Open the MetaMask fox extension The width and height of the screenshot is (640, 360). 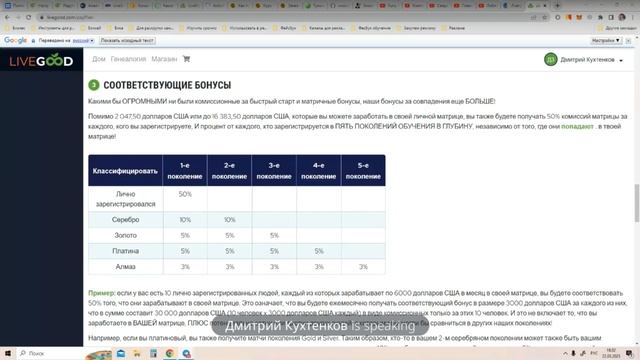coord(579,18)
